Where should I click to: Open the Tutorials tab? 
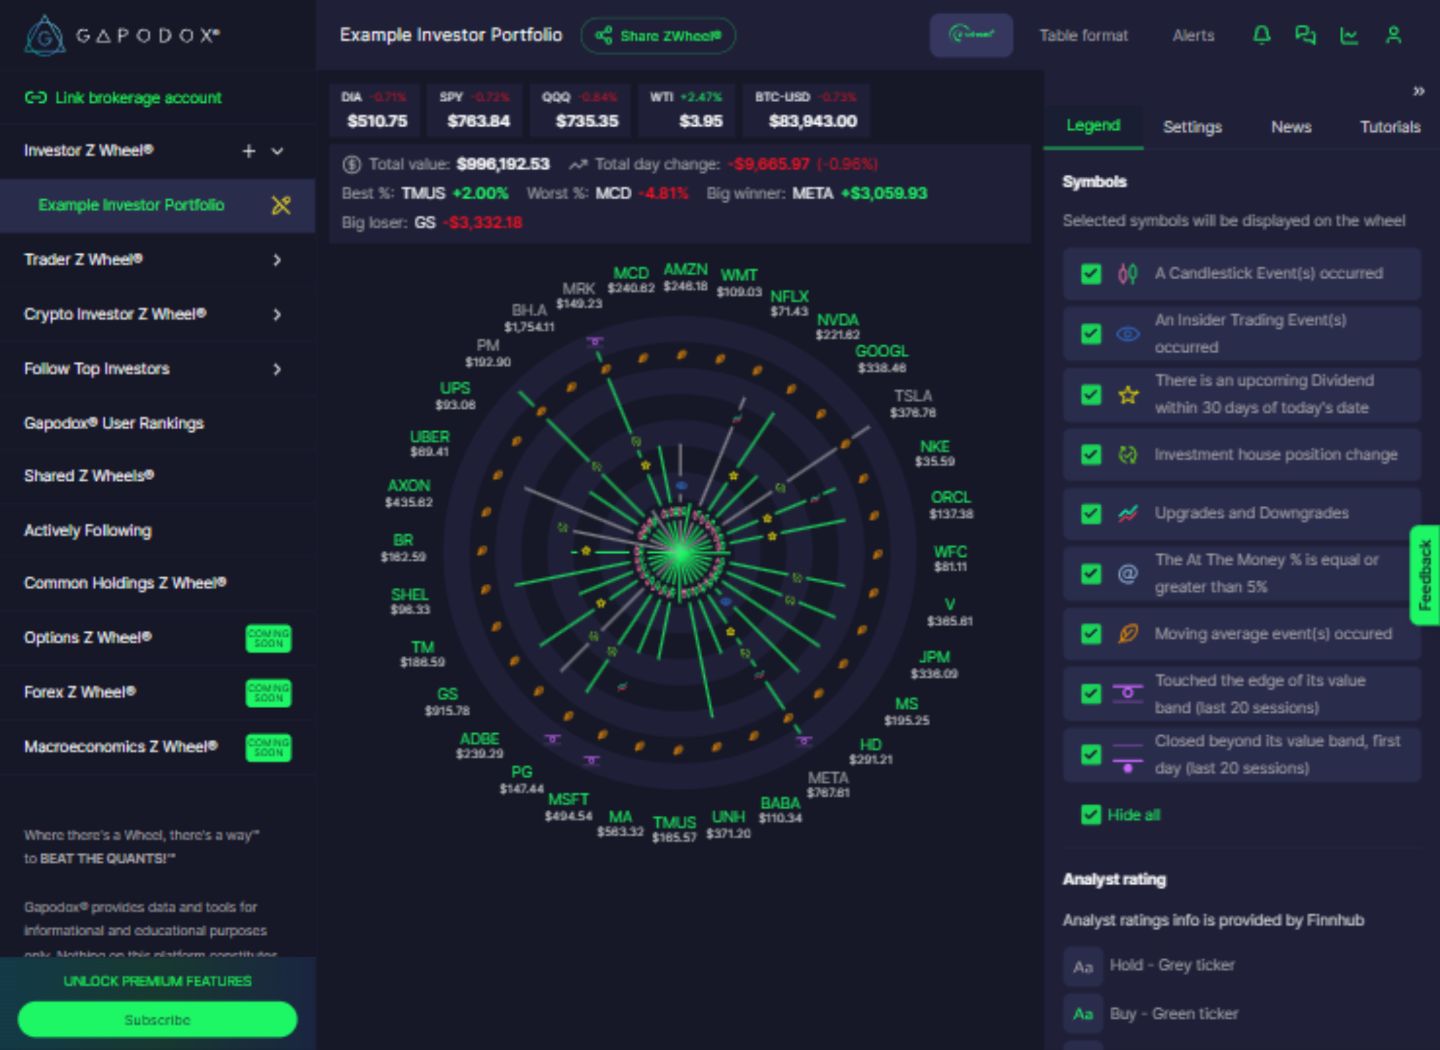1390,127
